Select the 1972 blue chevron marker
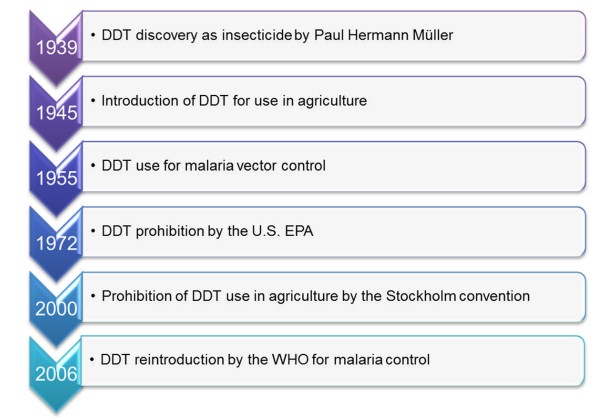This screenshot has height=417, width=605. [56, 243]
